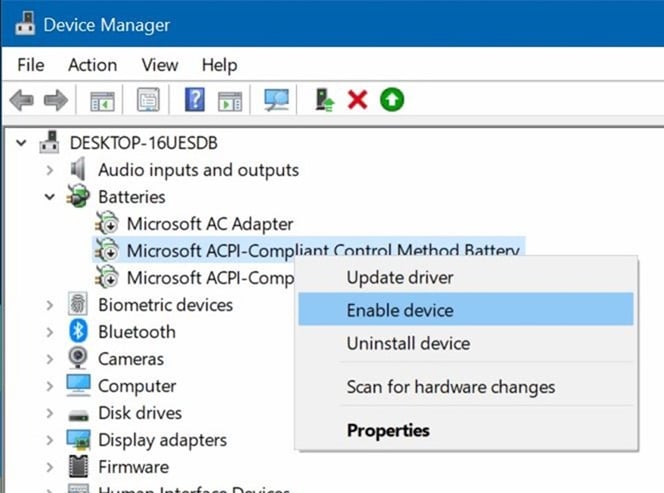The image size is (664, 493).
Task: Expand Audio inputs and outputs
Action: (x=50, y=170)
